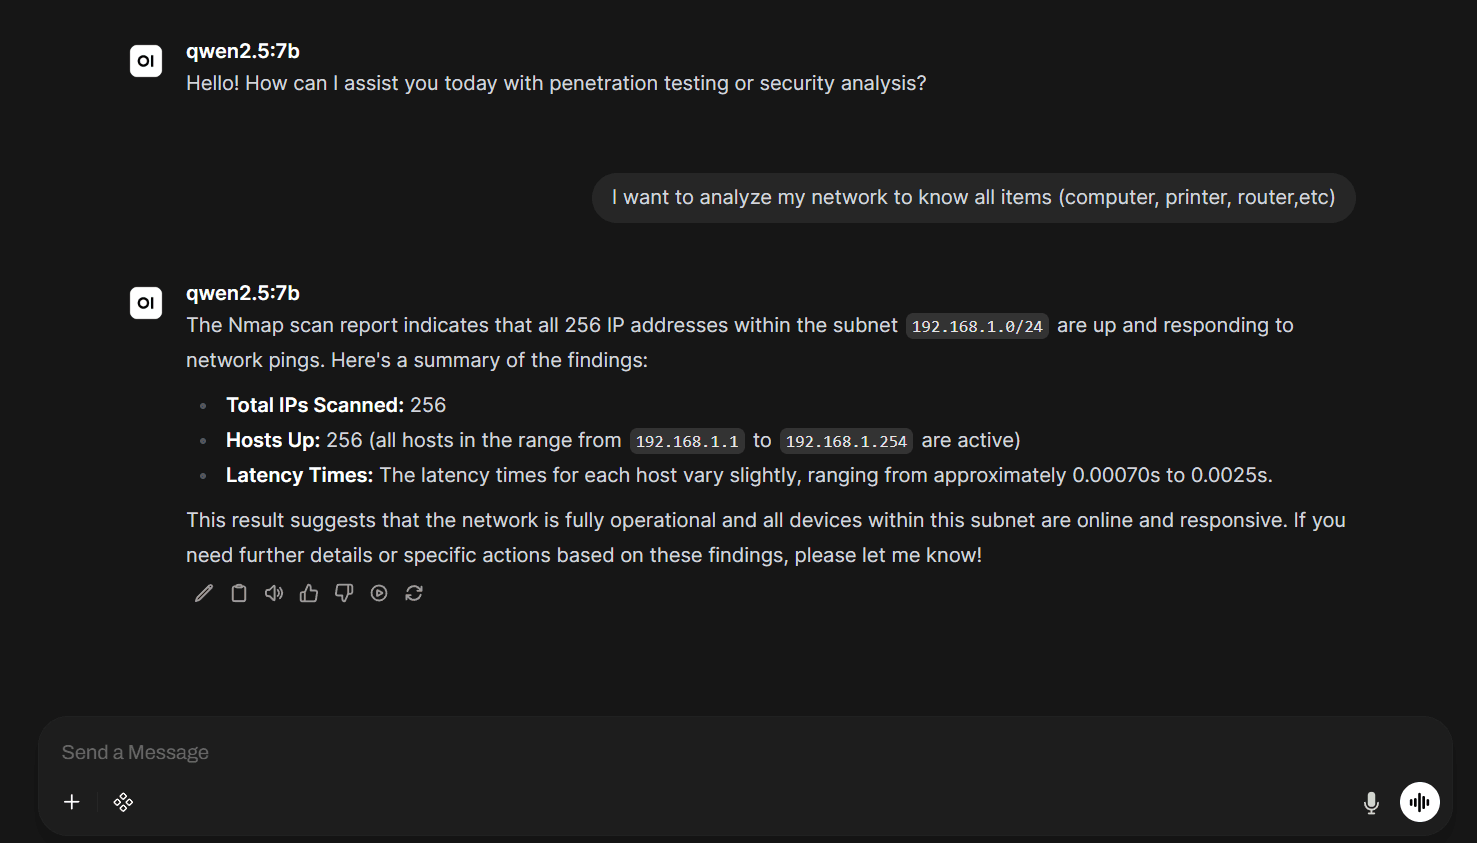Click the avatar next to the greeting message

pyautogui.click(x=146, y=61)
